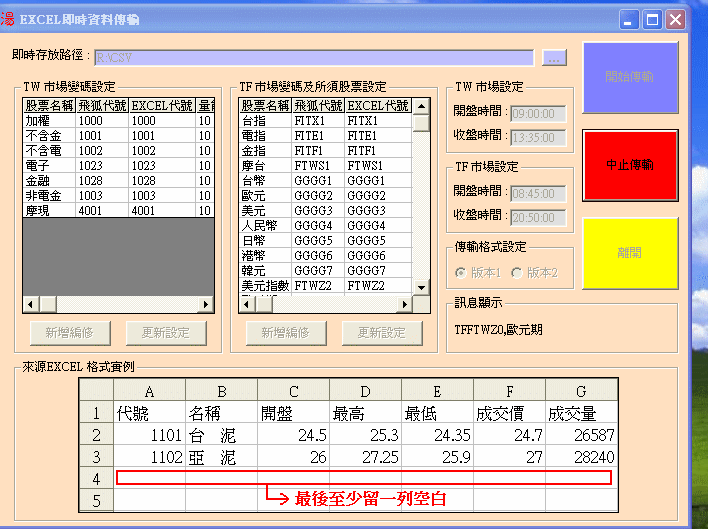
Task: Click the 4001 cell in TW EXCEL代號 column
Action: coord(163,210)
